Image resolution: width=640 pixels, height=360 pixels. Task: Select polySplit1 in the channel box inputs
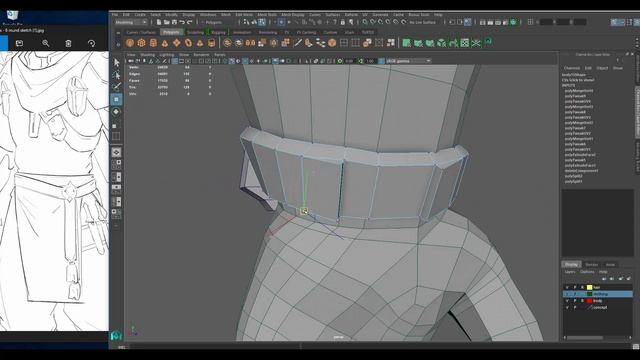tap(573, 181)
